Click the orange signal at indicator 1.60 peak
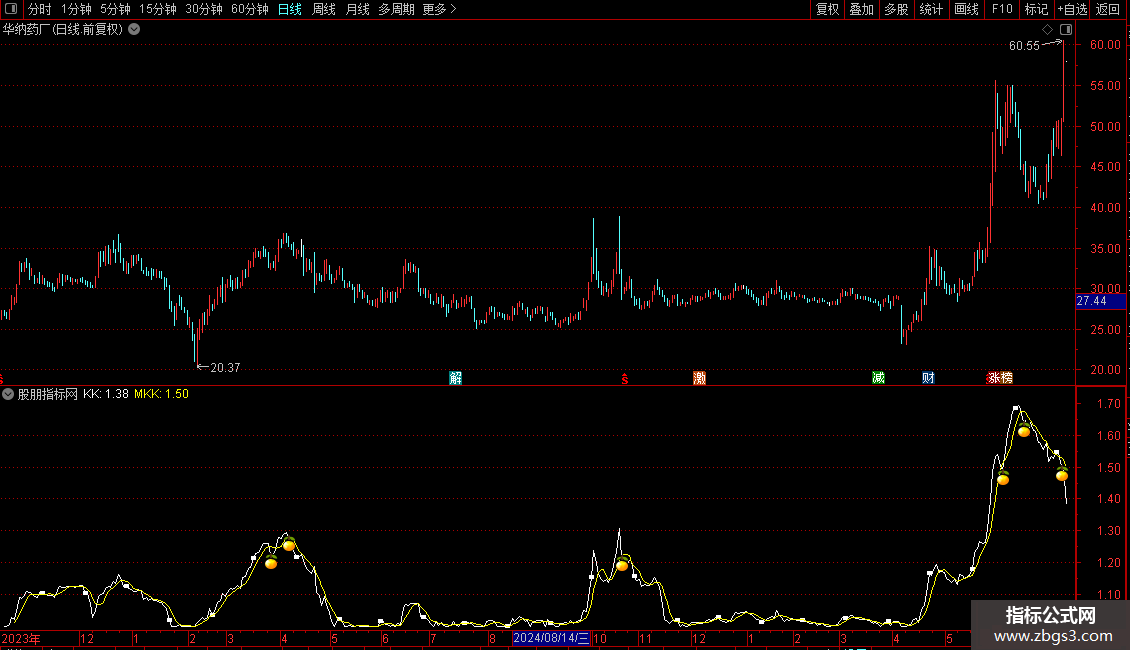 pos(1023,430)
